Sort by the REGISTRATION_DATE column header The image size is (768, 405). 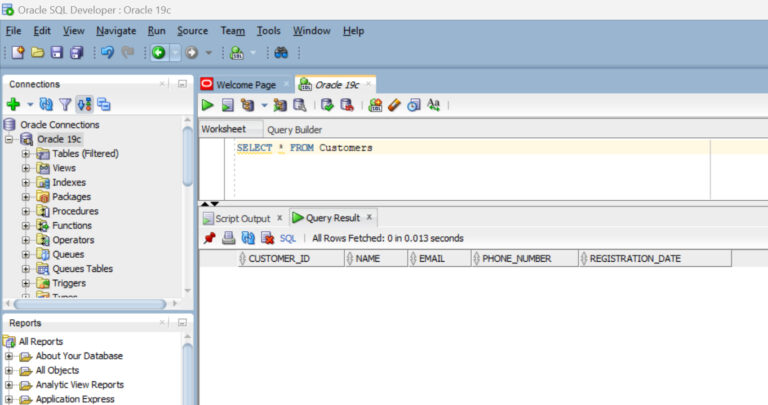[655, 259]
